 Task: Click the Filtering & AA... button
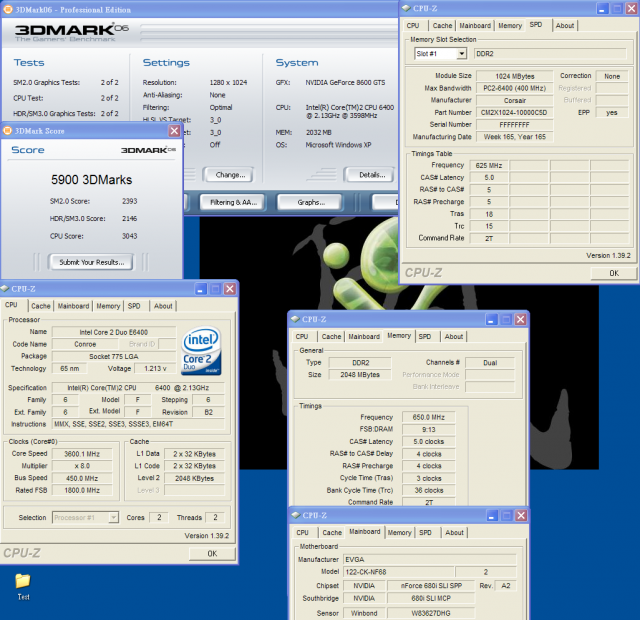233,202
